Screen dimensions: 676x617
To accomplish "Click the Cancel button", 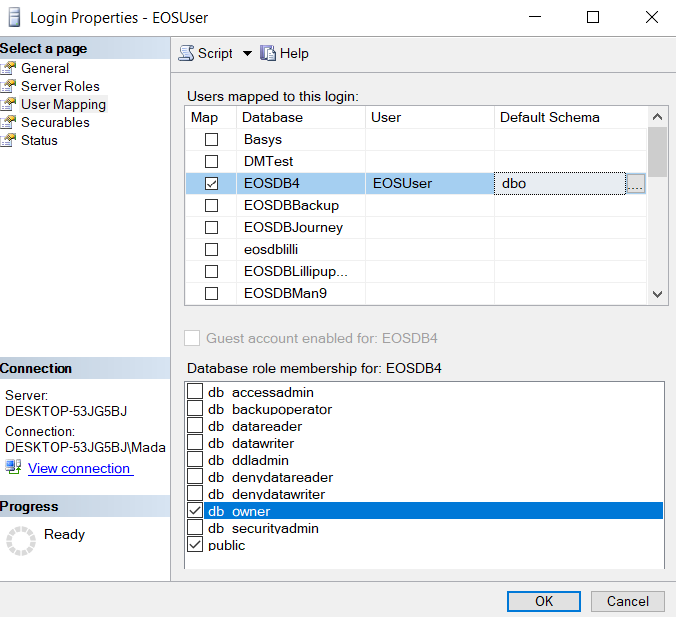I will pos(628,601).
